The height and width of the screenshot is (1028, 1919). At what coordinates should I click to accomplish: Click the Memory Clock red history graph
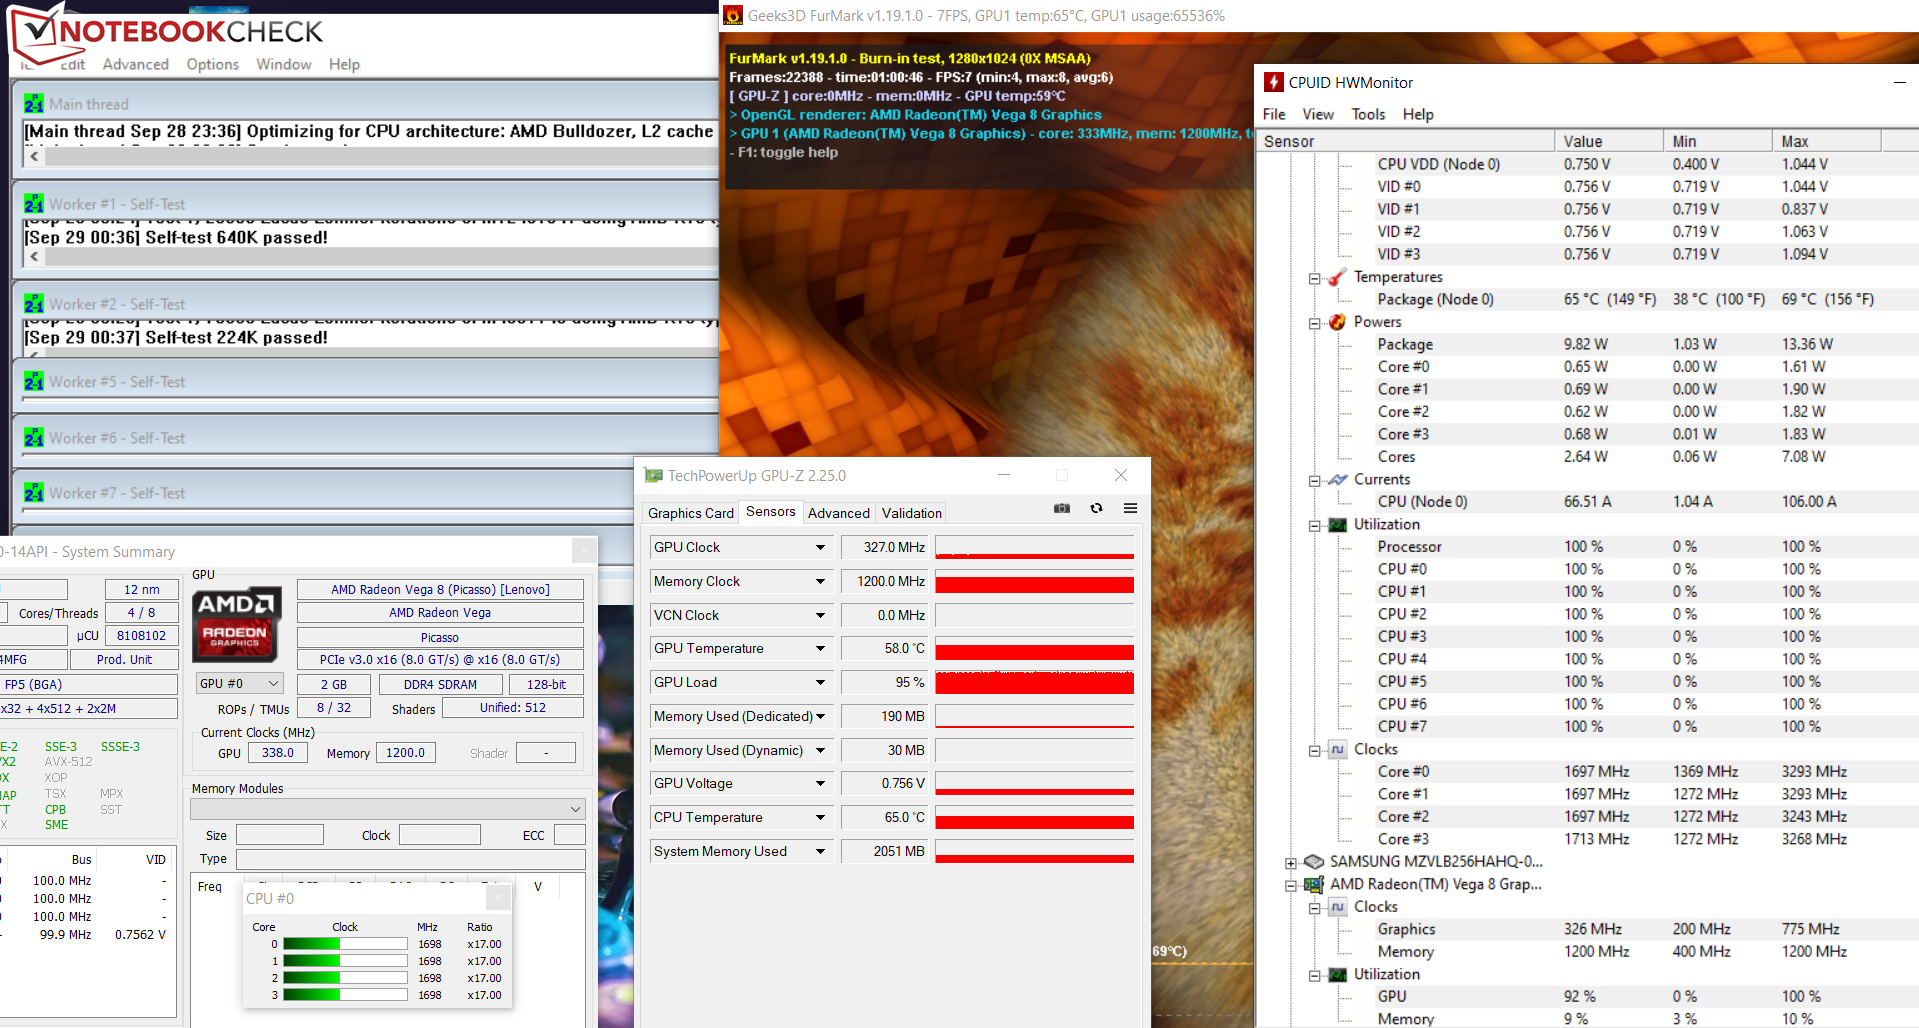[1034, 582]
